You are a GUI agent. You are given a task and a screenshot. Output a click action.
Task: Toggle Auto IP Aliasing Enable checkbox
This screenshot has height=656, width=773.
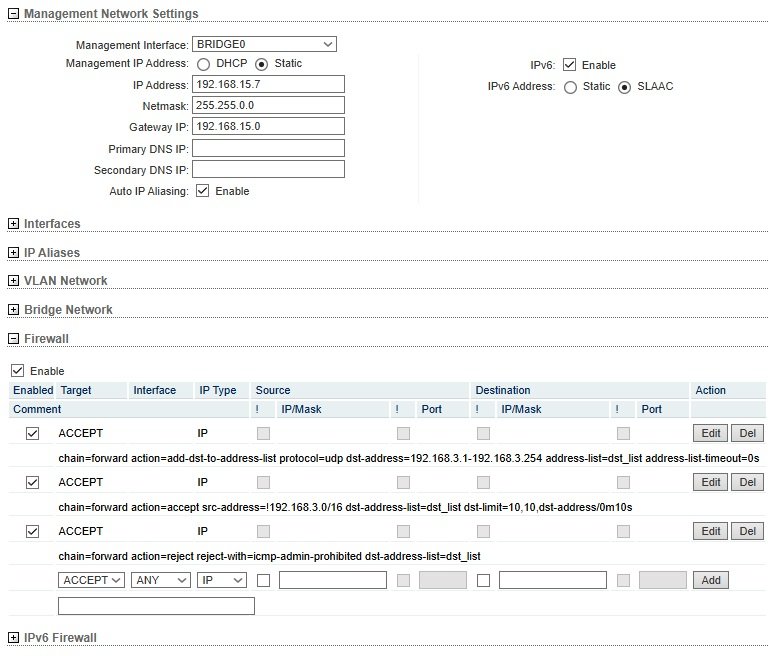(203, 191)
